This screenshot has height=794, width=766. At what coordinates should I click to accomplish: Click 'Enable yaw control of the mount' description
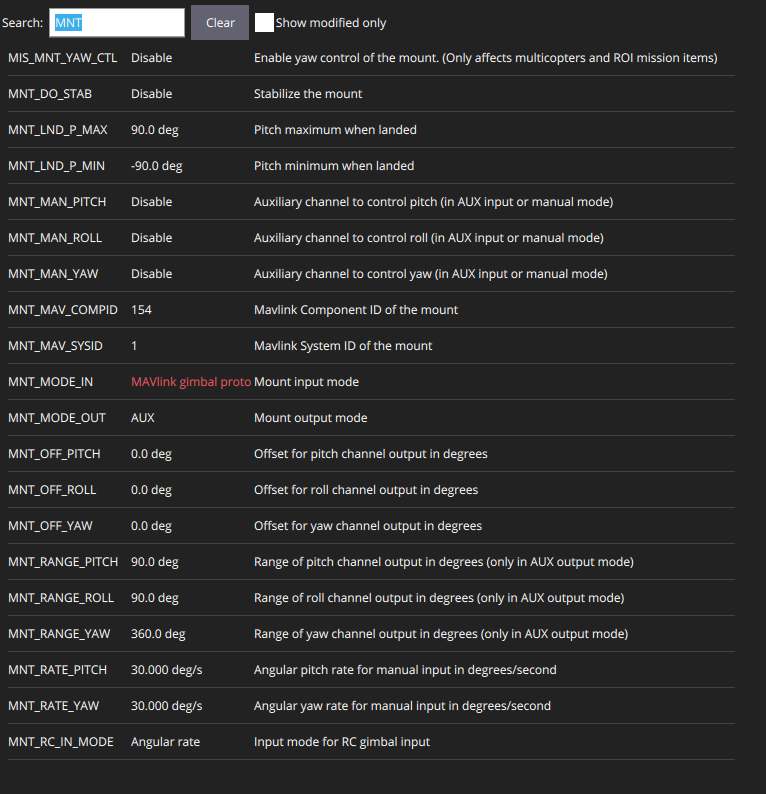click(x=486, y=58)
